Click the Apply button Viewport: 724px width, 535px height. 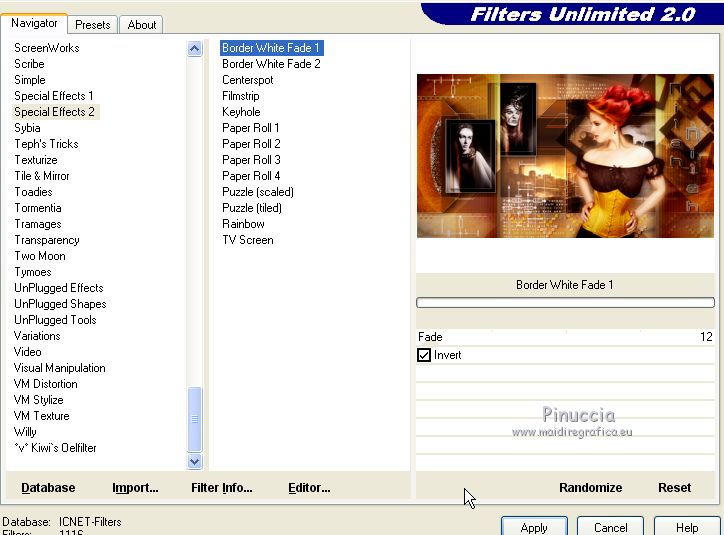[534, 527]
